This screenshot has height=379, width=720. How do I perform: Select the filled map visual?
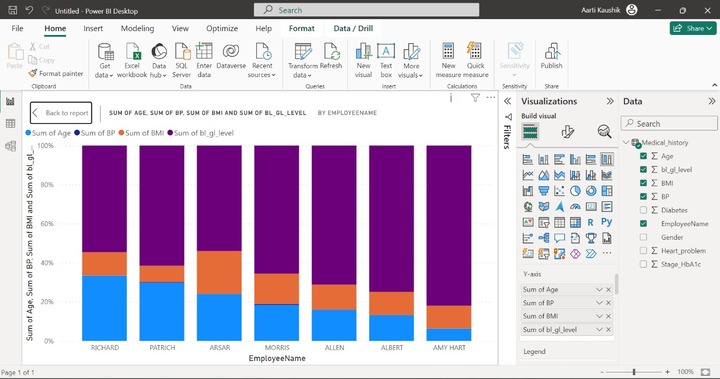click(544, 207)
